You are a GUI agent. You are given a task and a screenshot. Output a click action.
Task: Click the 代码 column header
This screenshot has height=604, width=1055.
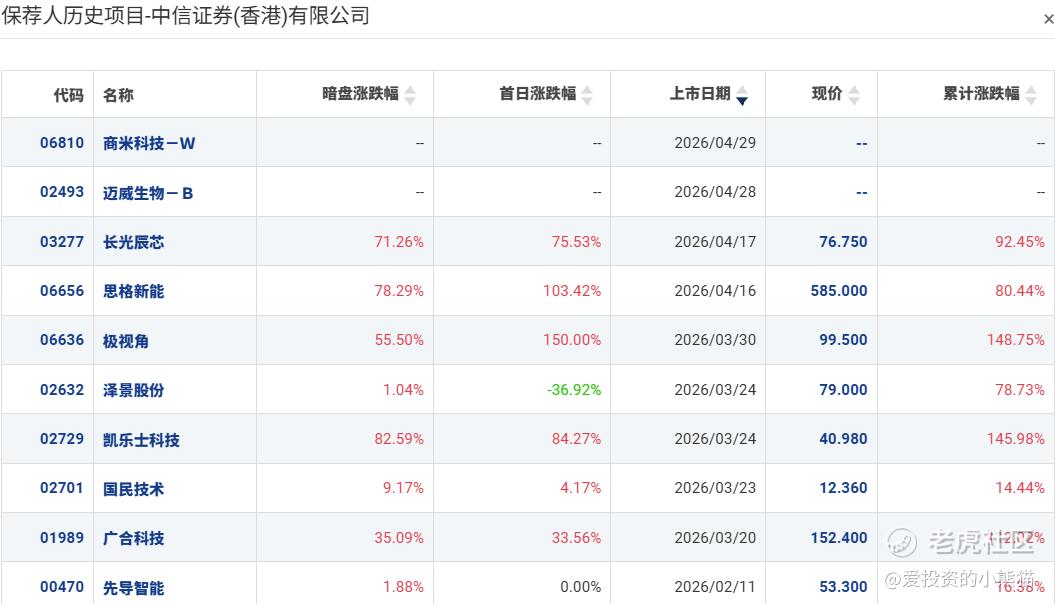pyautogui.click(x=69, y=95)
